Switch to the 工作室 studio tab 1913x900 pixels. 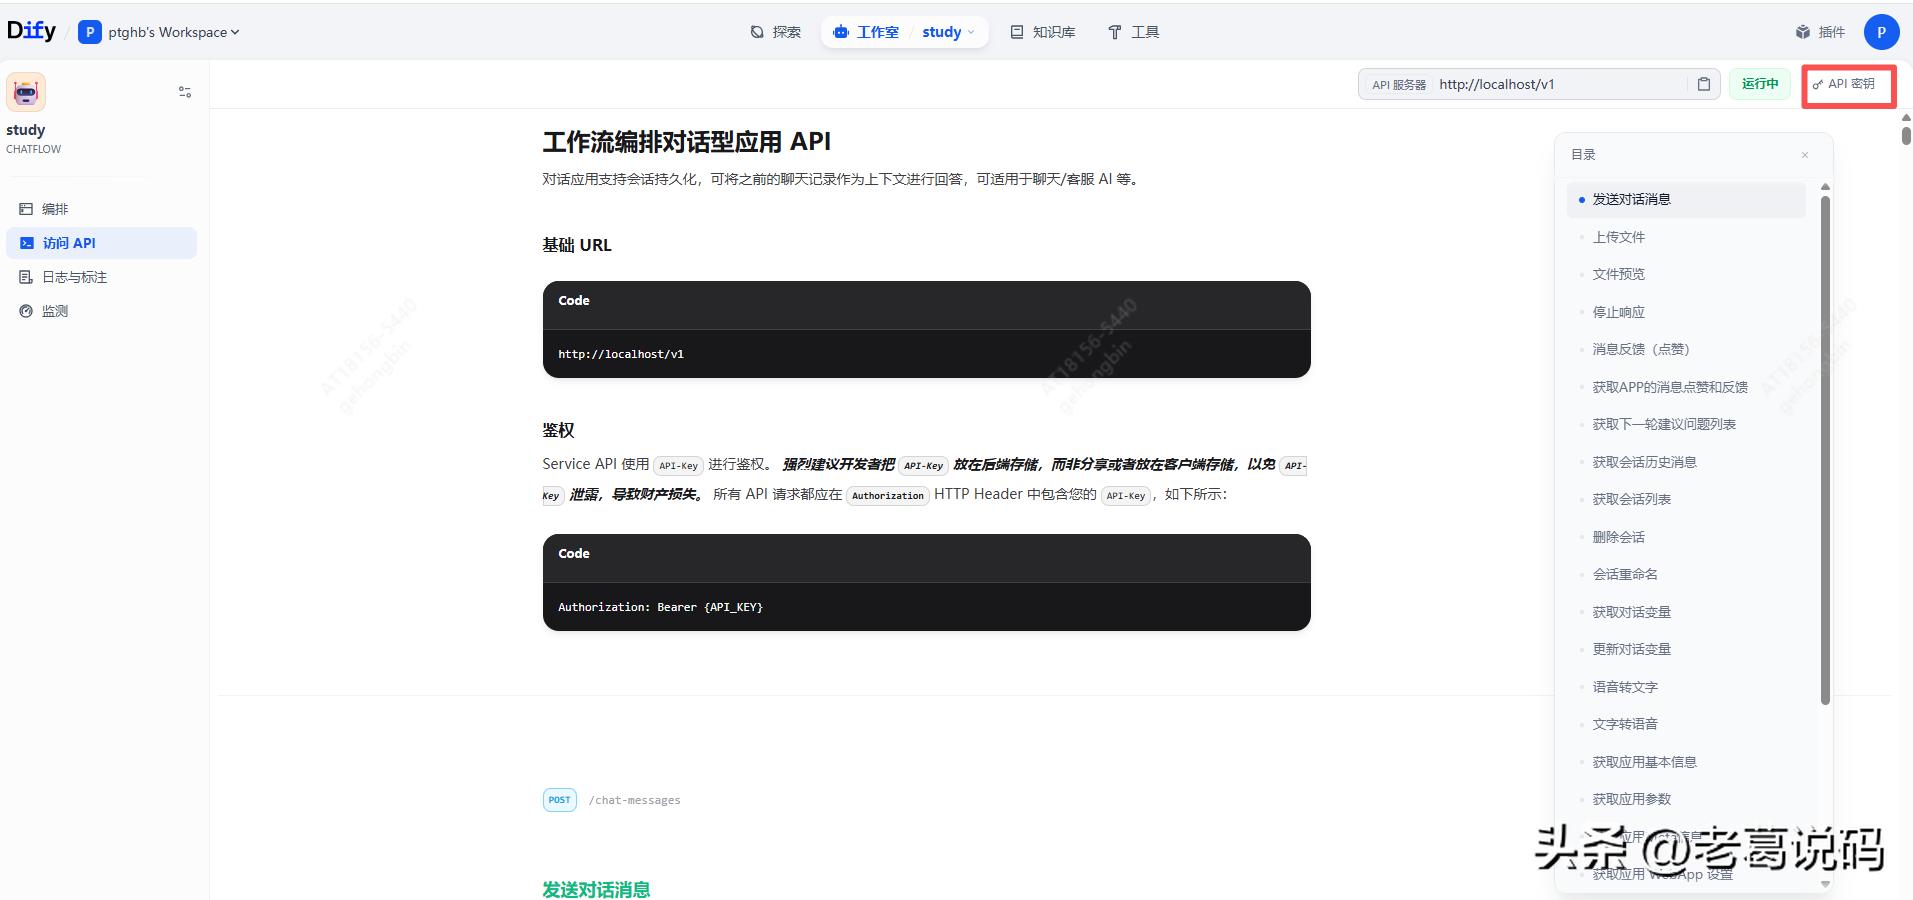pos(866,32)
